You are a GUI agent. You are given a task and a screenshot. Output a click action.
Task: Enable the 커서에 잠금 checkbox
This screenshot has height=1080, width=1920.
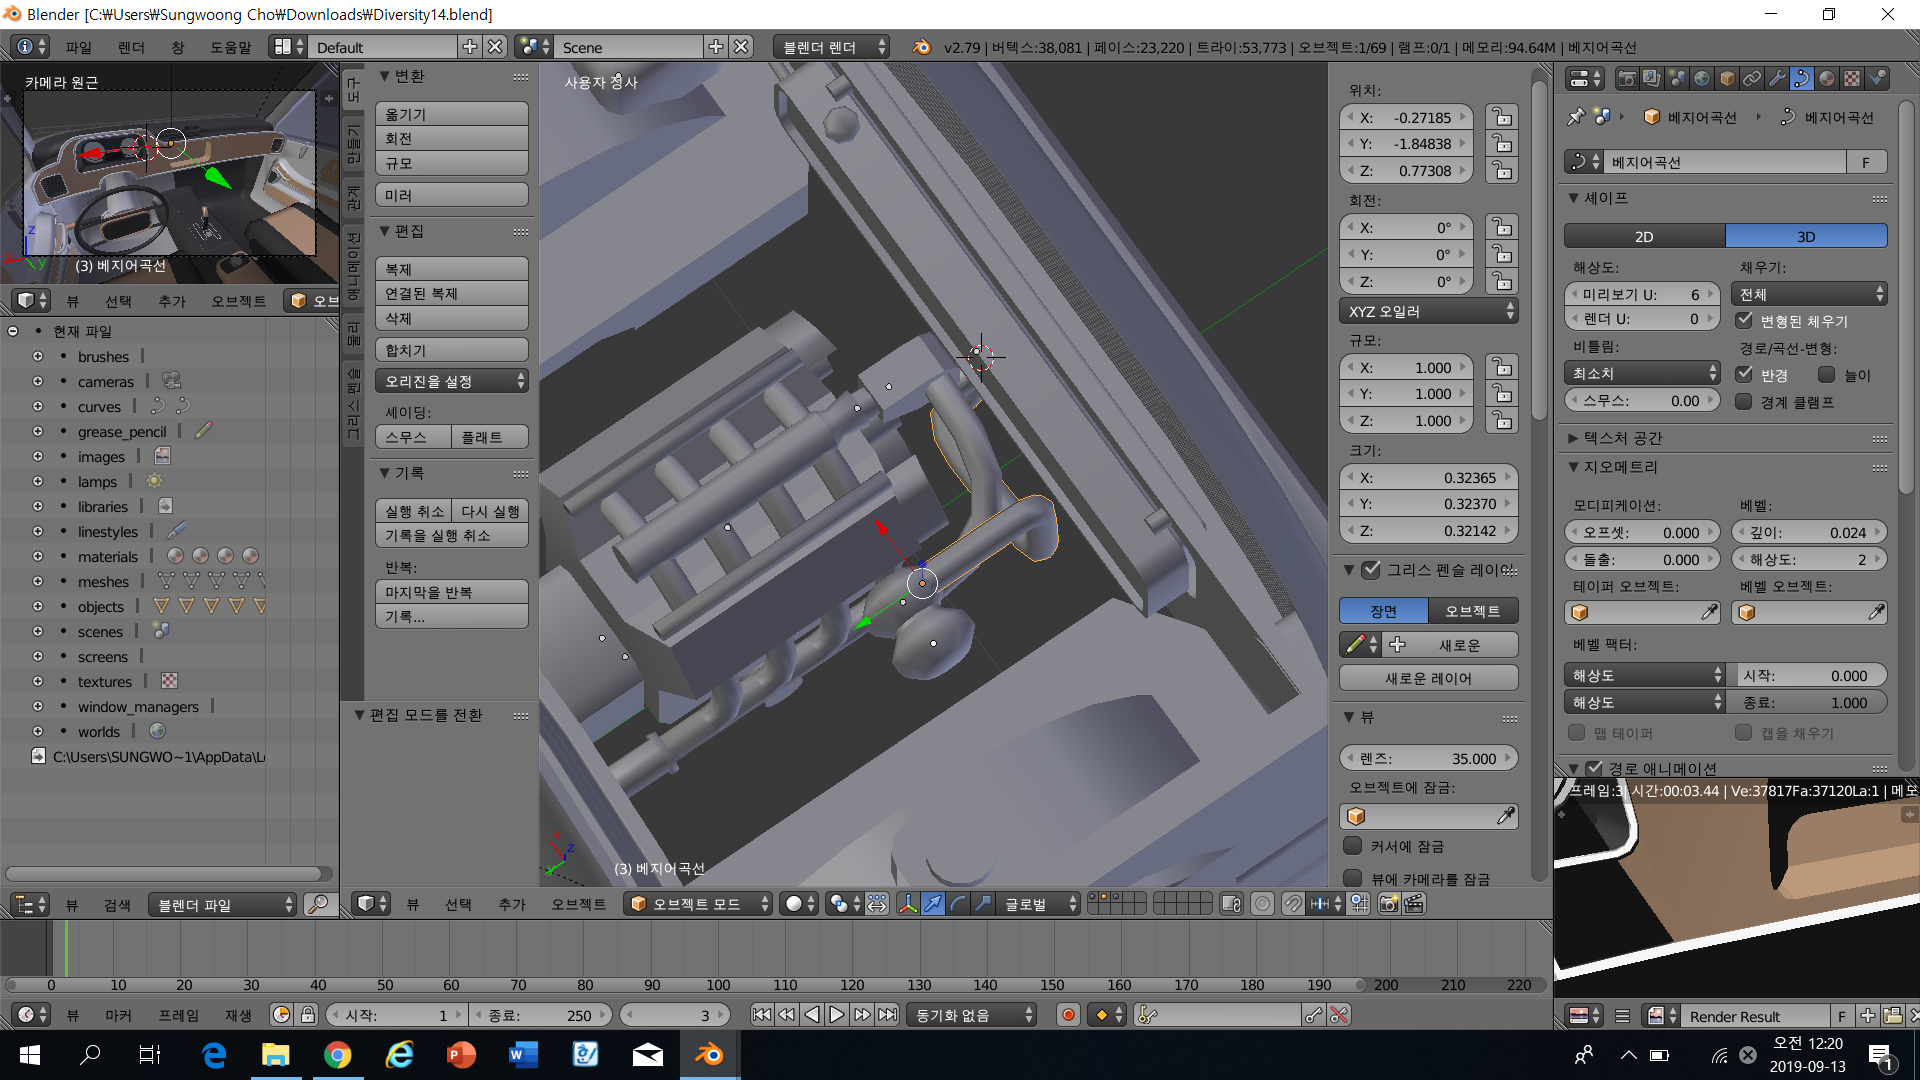click(1353, 846)
